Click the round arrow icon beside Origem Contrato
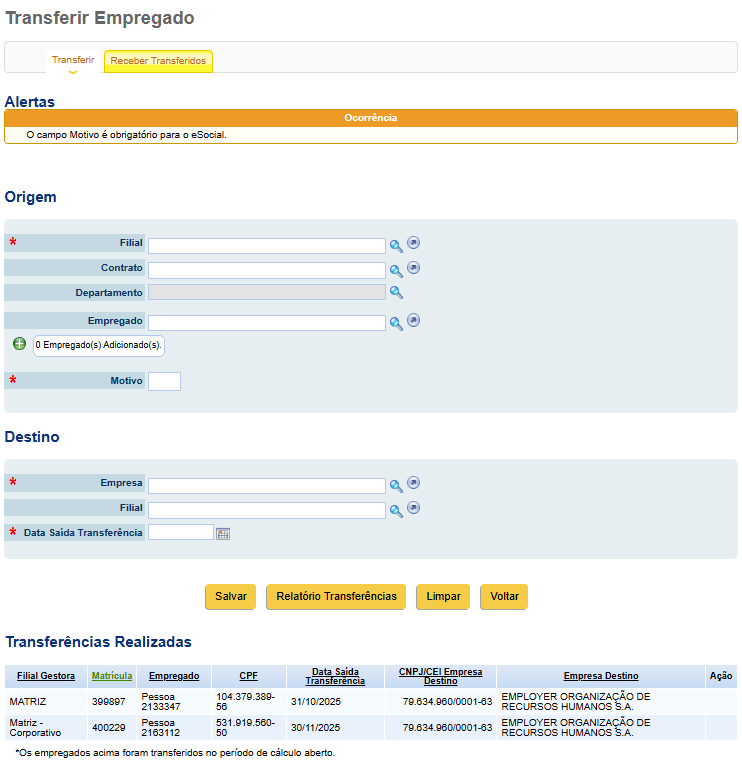 pyautogui.click(x=413, y=268)
